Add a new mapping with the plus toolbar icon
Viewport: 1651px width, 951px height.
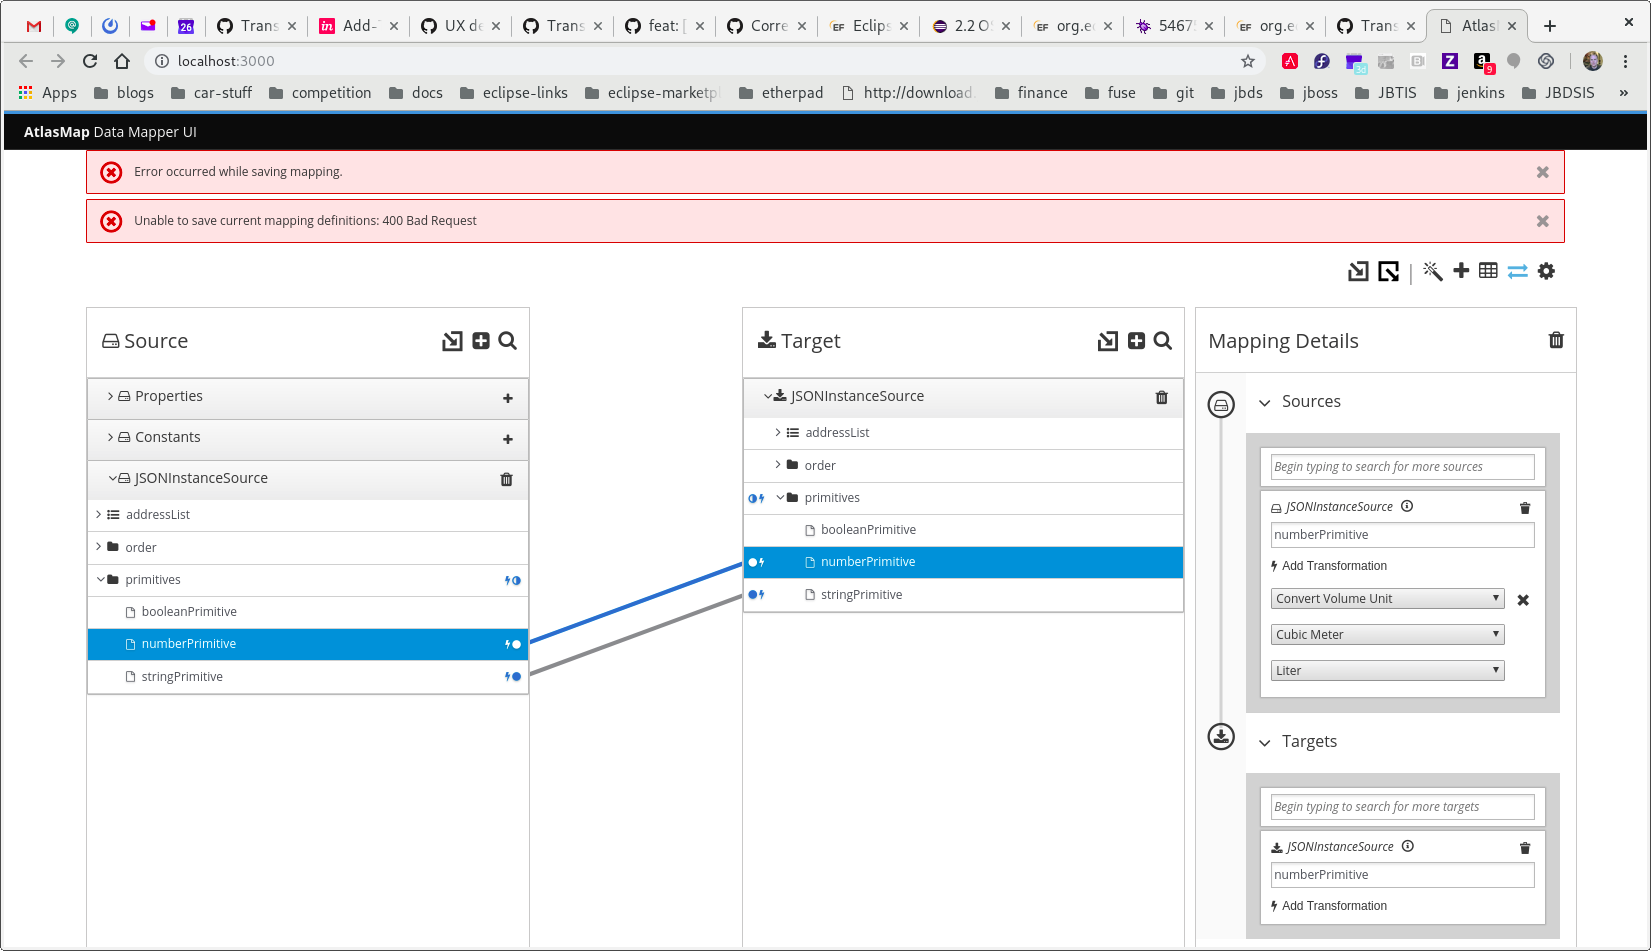coord(1461,271)
